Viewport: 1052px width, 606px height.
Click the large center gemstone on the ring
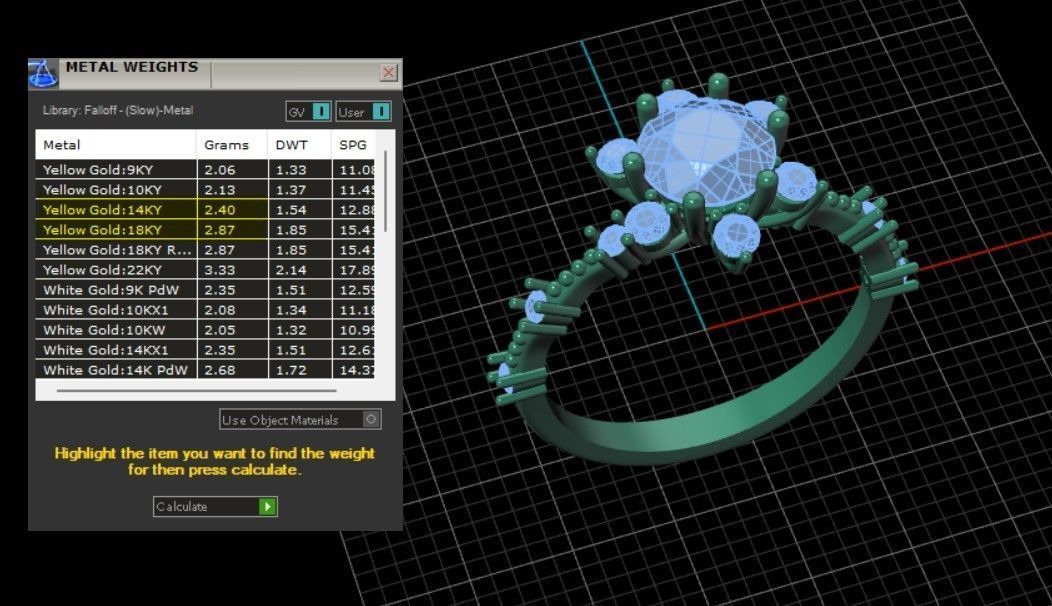pyautogui.click(x=706, y=152)
